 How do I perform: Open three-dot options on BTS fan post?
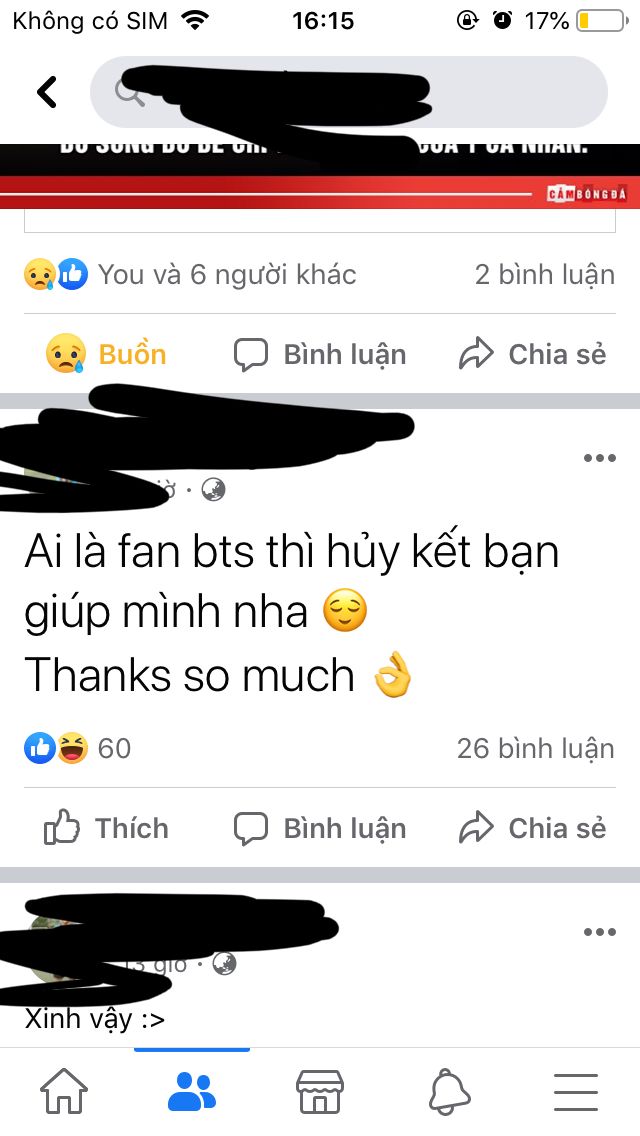(599, 458)
